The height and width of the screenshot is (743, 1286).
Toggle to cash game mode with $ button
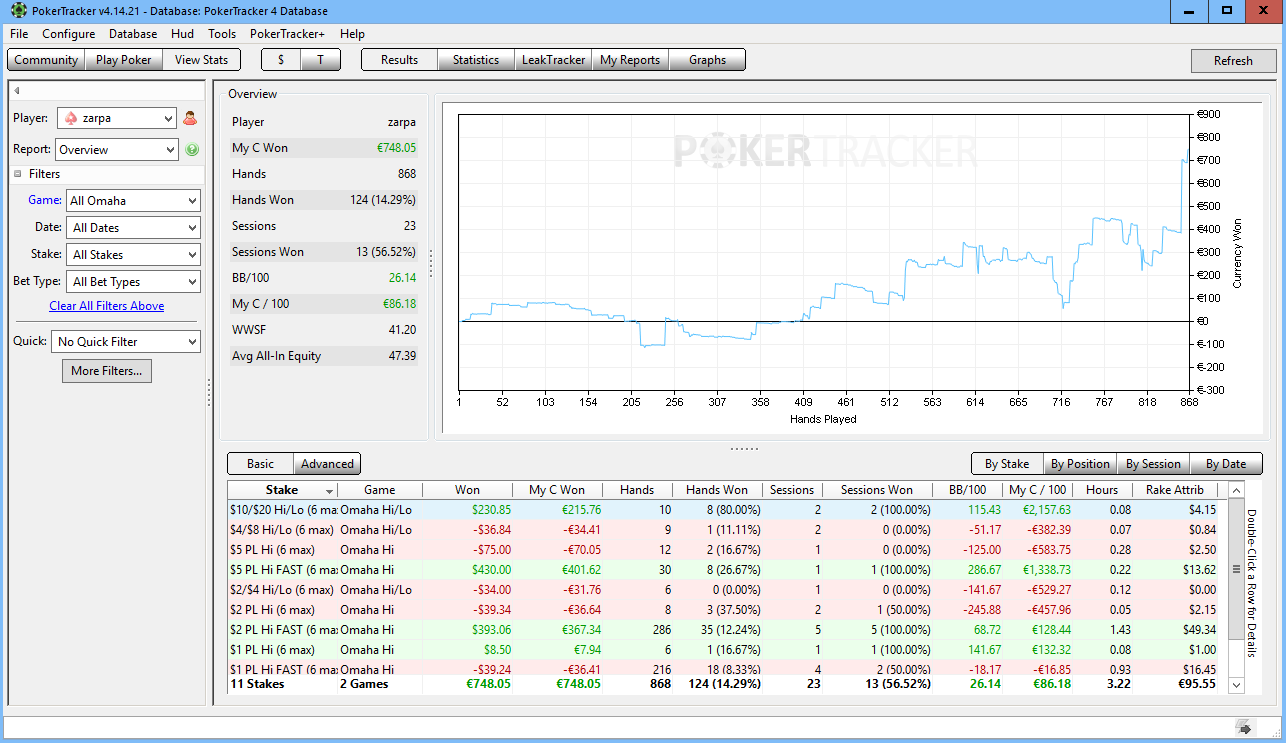coord(281,60)
